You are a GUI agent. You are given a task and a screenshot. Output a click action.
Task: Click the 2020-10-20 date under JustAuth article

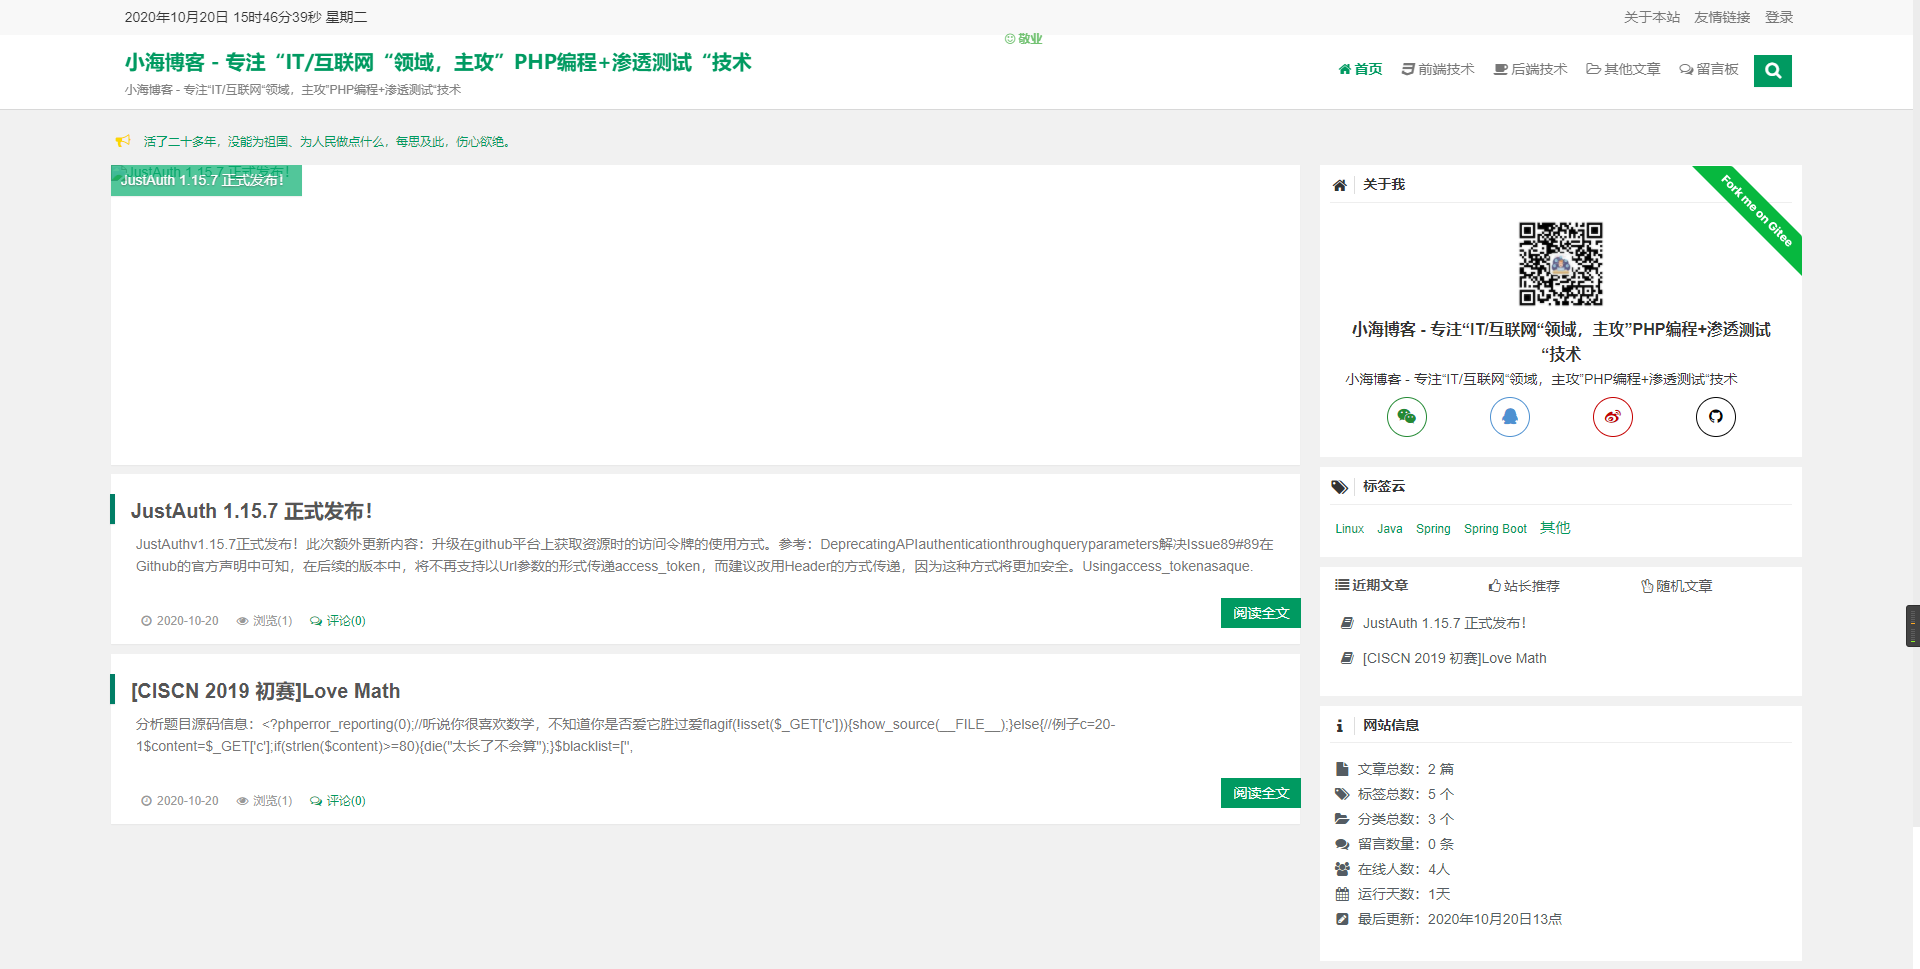click(187, 621)
